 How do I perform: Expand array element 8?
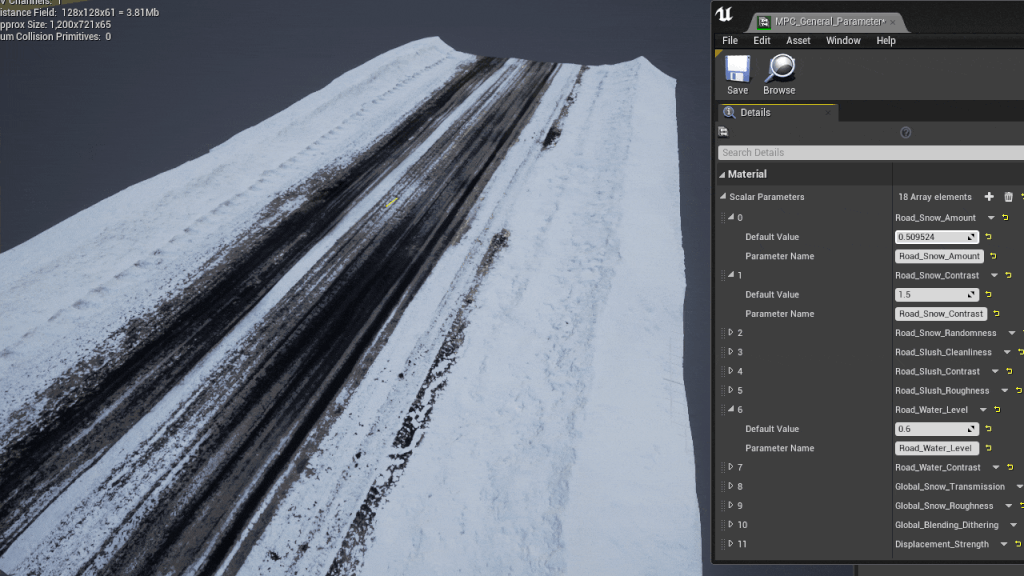click(x=731, y=486)
